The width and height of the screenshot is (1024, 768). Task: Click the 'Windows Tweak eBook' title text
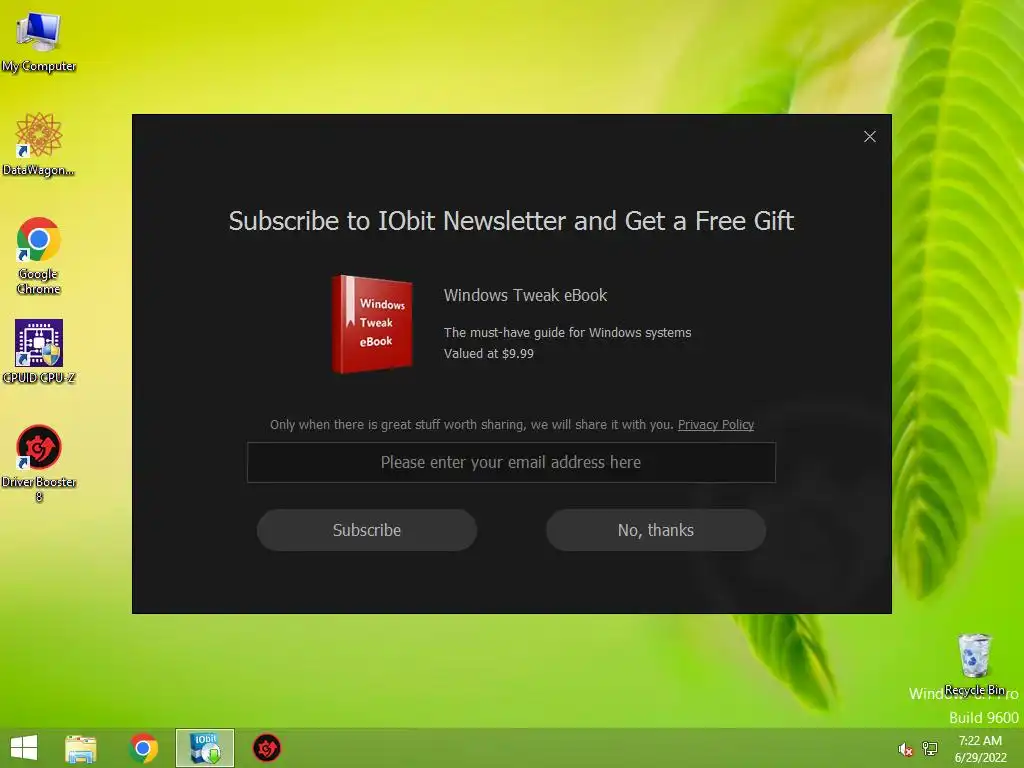point(525,295)
